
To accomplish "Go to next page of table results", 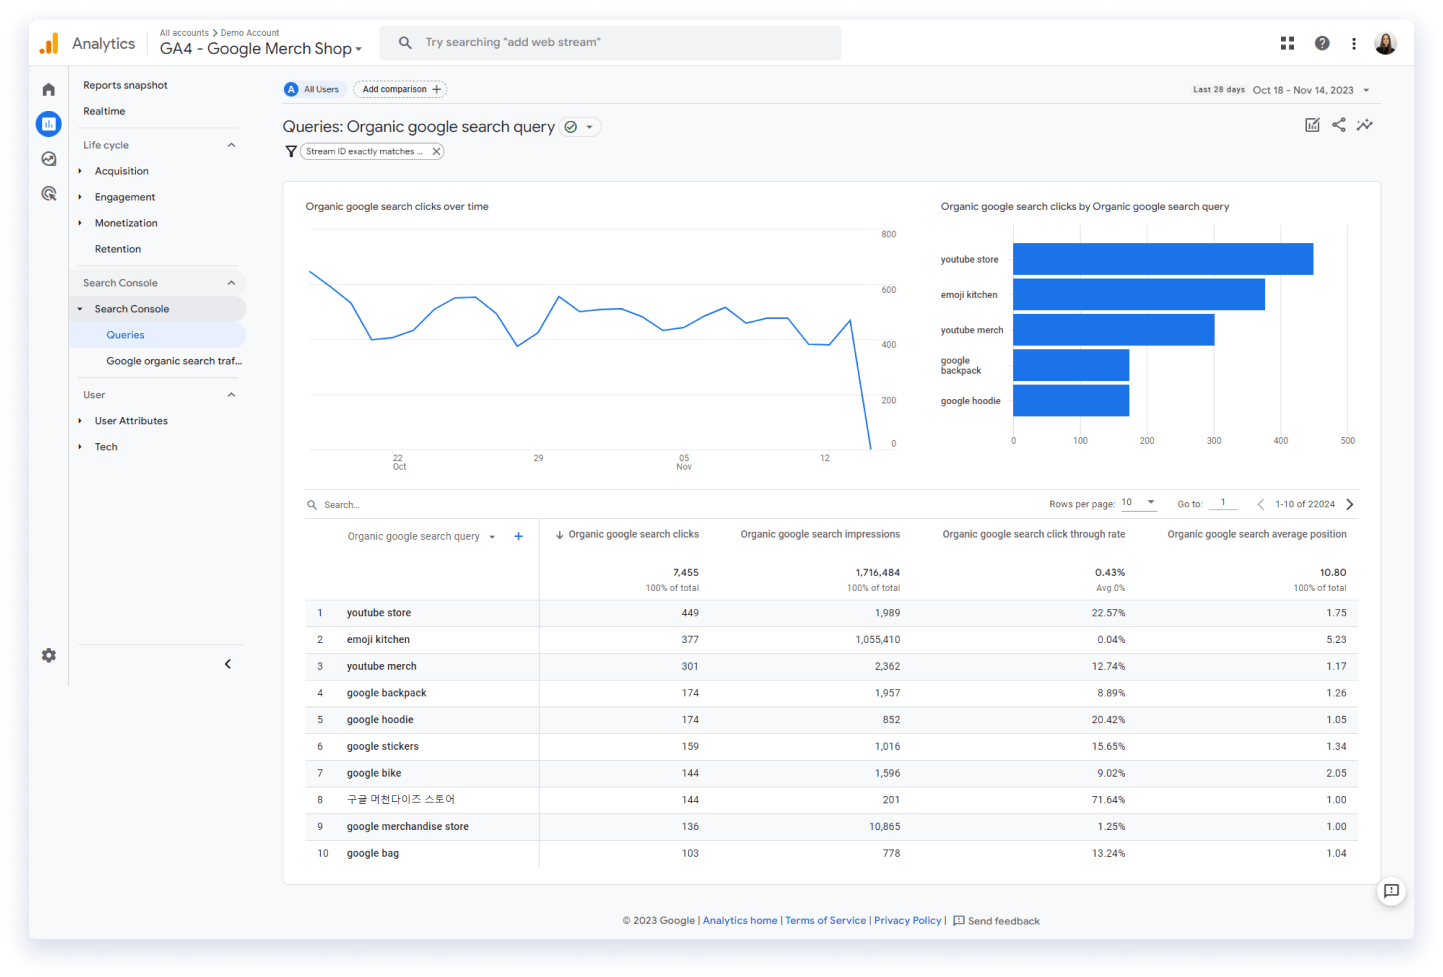I will pos(1350,505).
